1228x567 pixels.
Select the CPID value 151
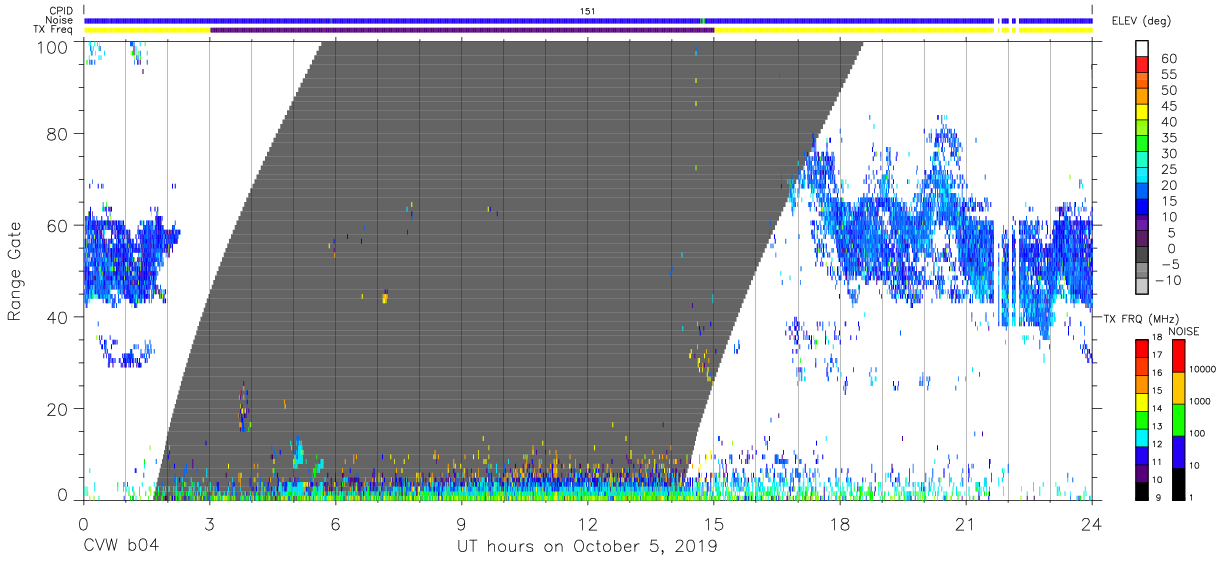tap(588, 10)
